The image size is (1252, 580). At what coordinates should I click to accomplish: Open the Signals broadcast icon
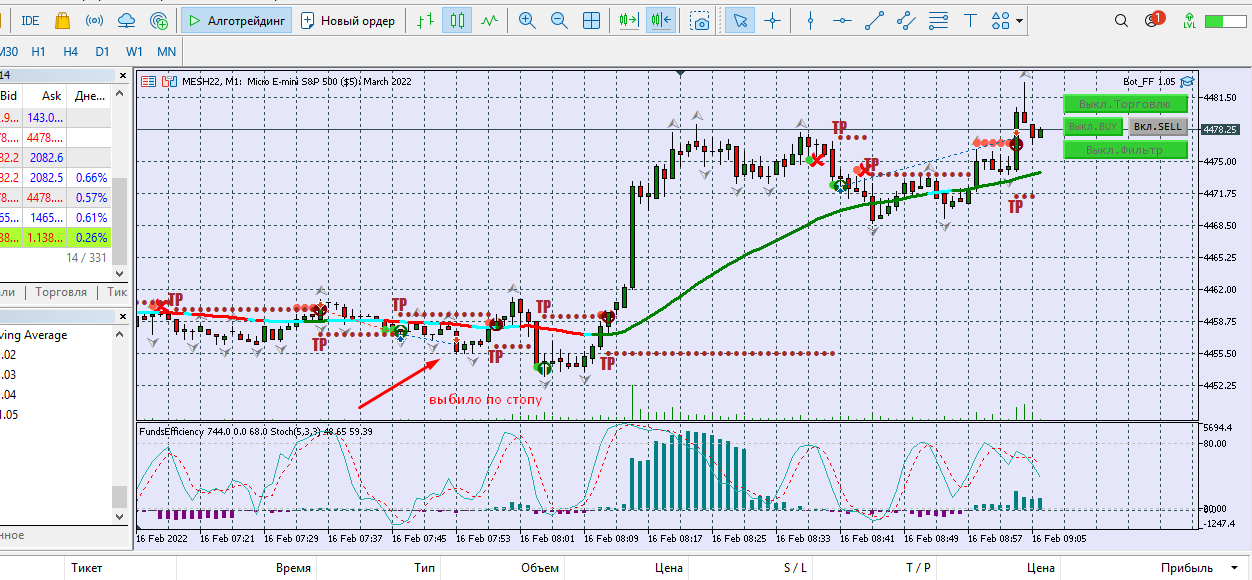pos(94,20)
